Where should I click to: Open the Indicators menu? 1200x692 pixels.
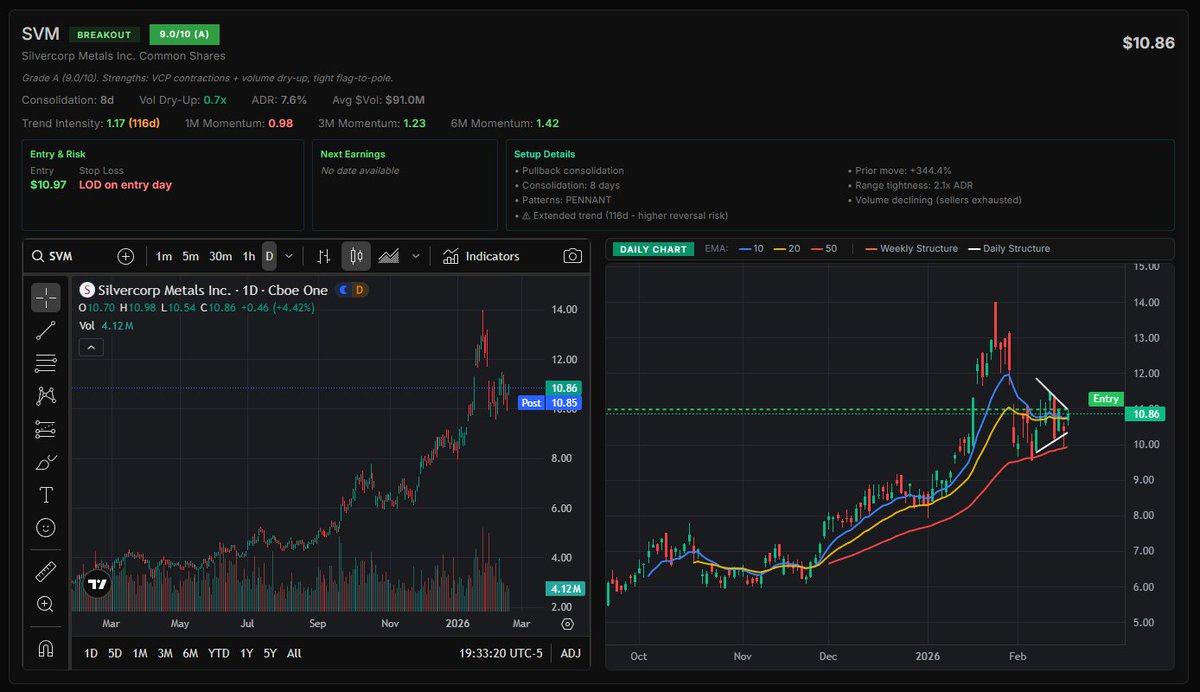(x=481, y=256)
